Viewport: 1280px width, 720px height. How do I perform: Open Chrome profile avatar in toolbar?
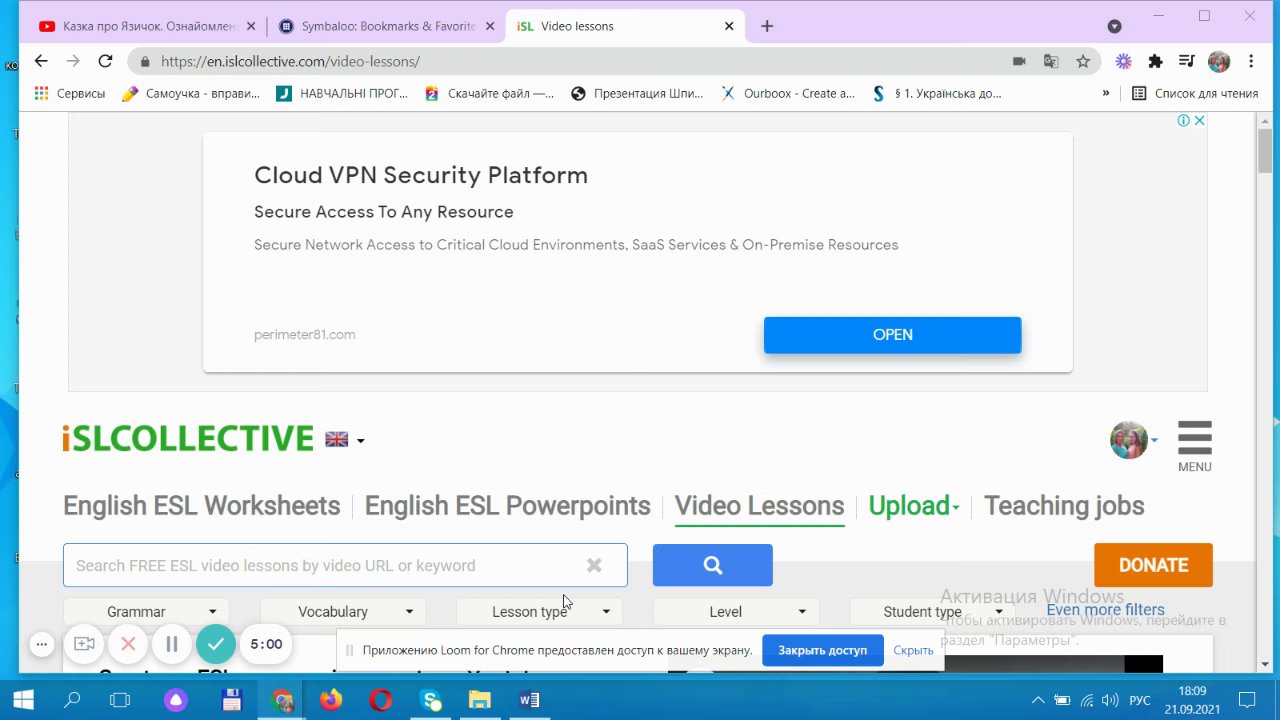[1219, 61]
